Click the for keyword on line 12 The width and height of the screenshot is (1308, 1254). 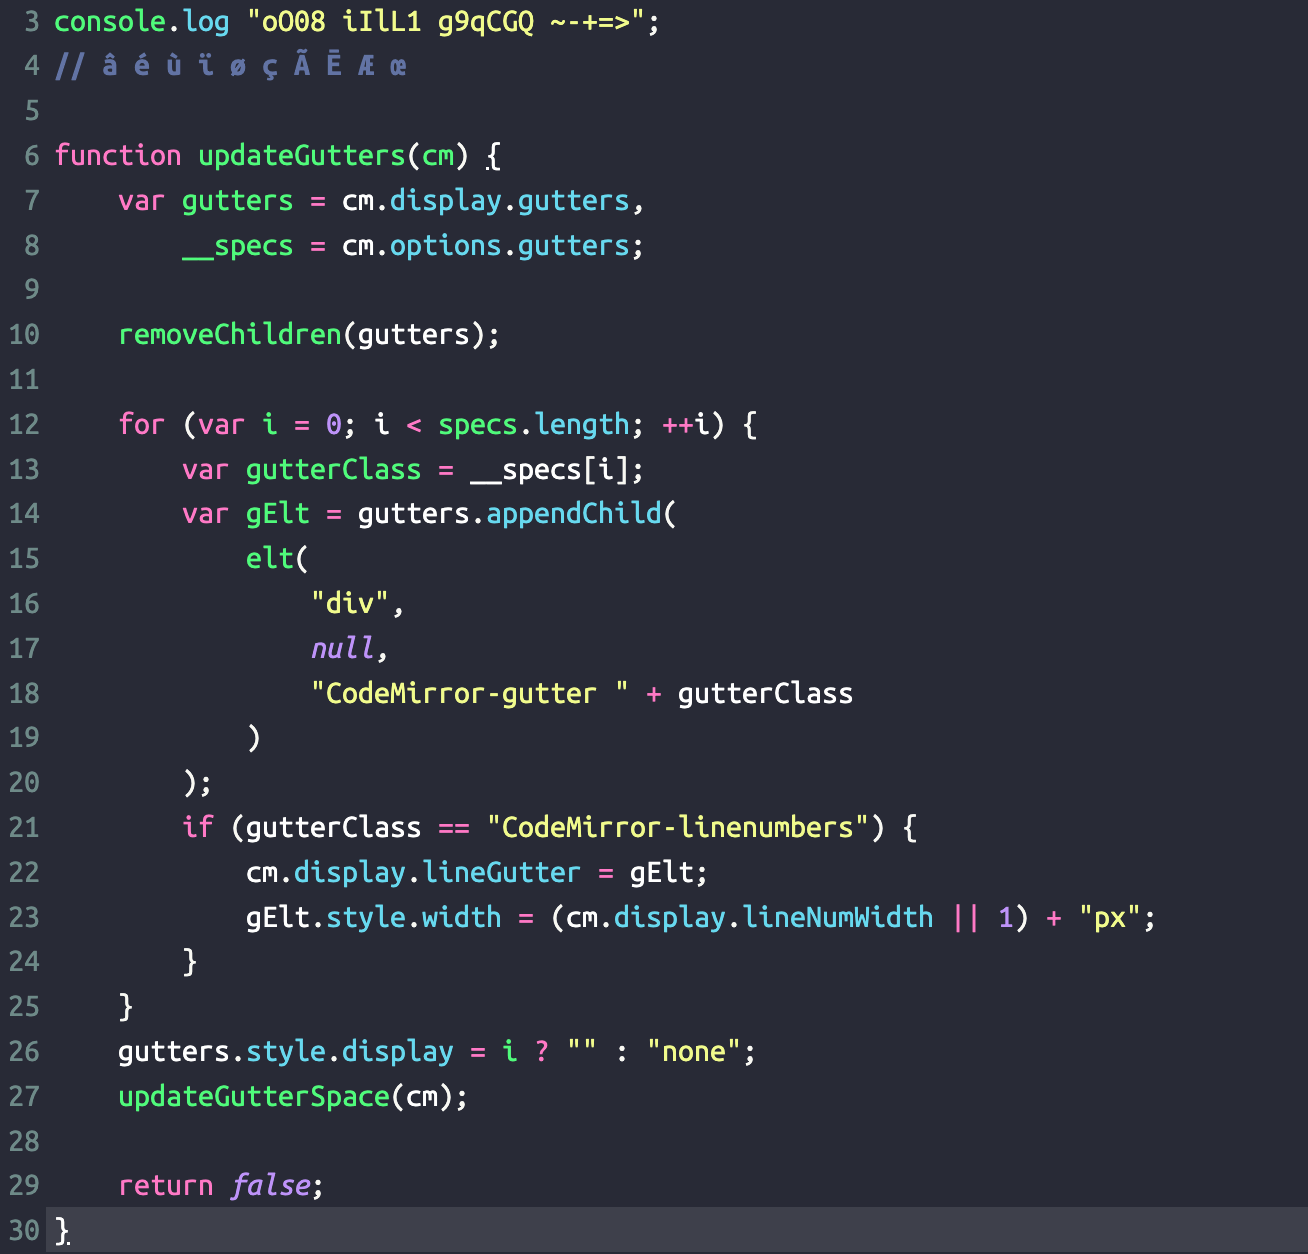(141, 424)
